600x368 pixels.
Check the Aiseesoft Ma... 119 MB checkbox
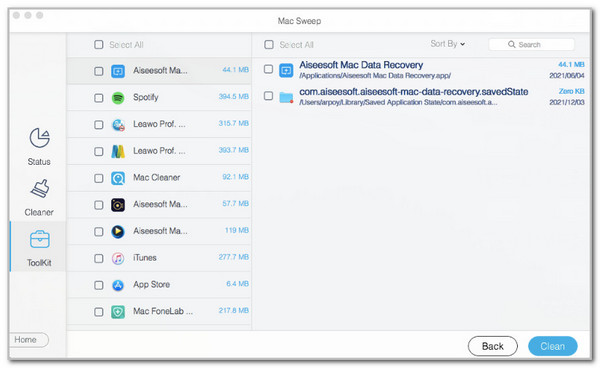[x=99, y=232]
